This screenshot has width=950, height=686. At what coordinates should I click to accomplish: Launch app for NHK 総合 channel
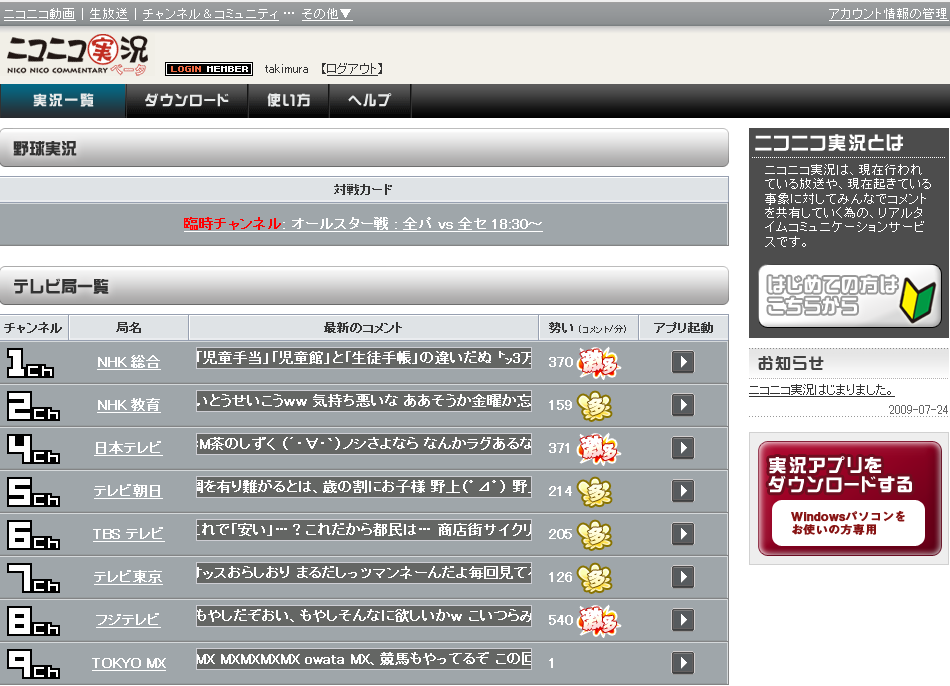(x=683, y=362)
